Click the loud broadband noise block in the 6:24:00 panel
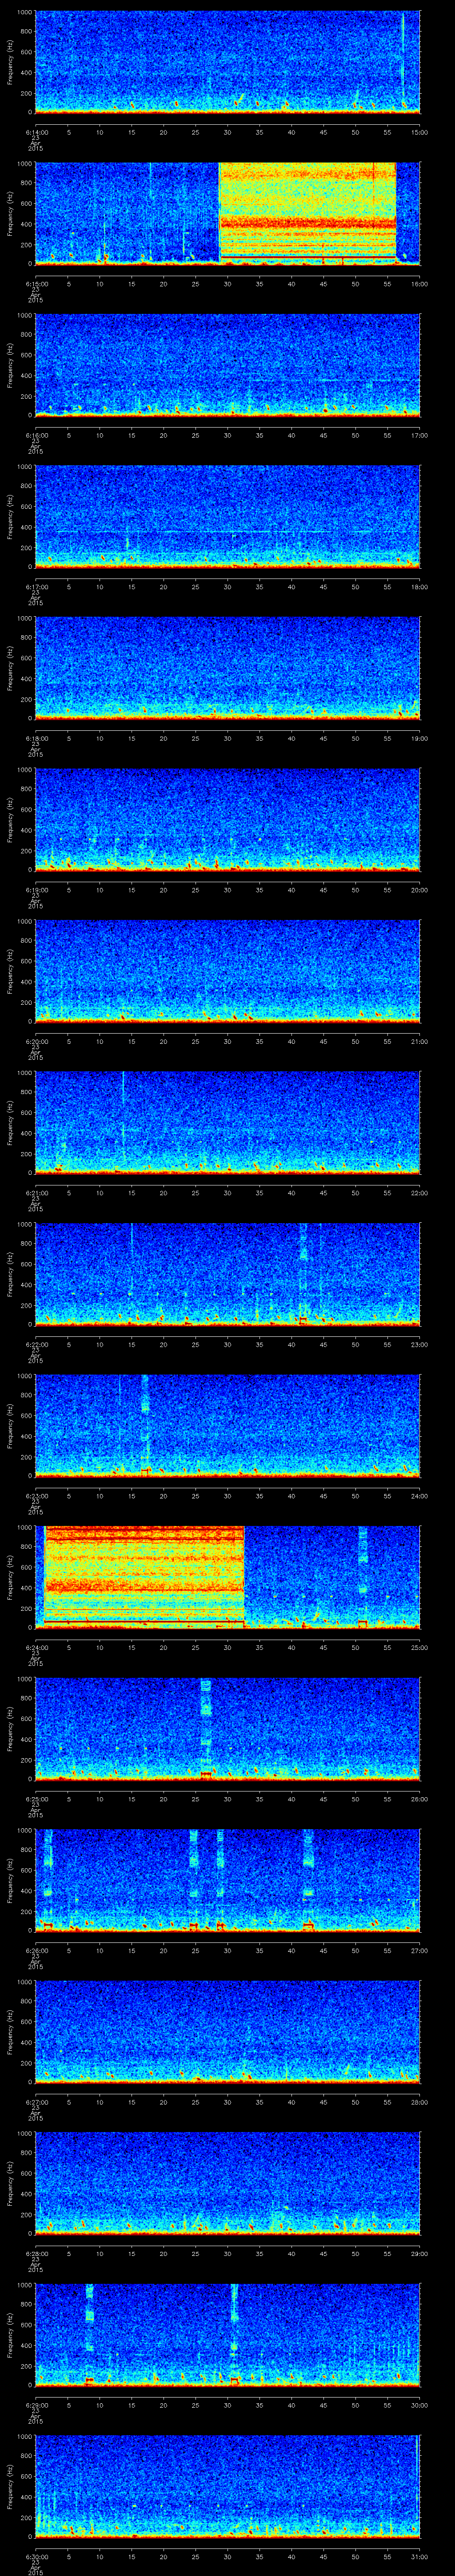 click(144, 1577)
